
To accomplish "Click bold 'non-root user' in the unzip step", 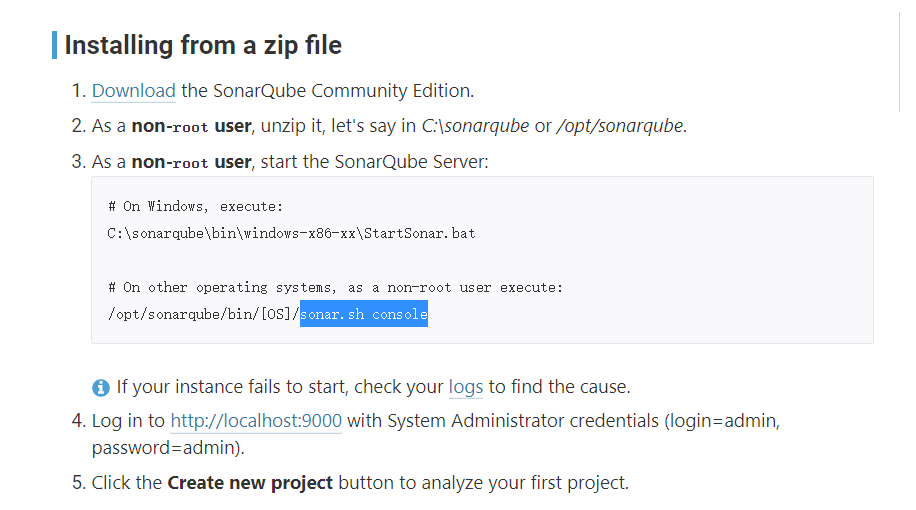I will [x=191, y=126].
